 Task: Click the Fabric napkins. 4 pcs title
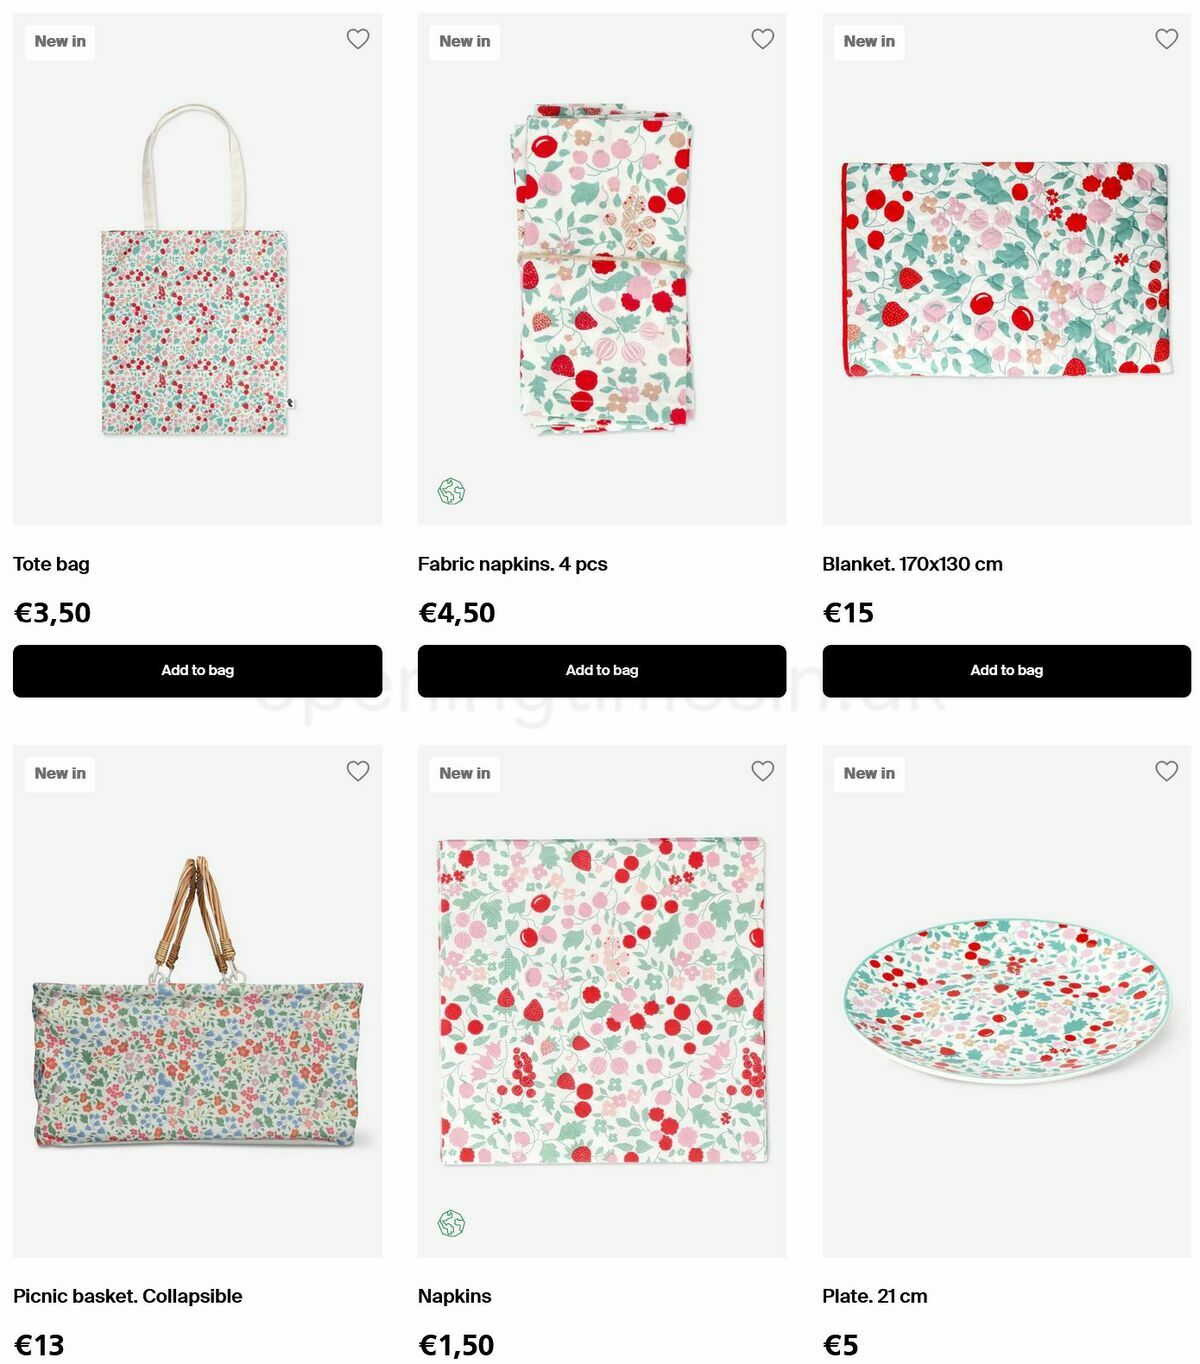[512, 564]
